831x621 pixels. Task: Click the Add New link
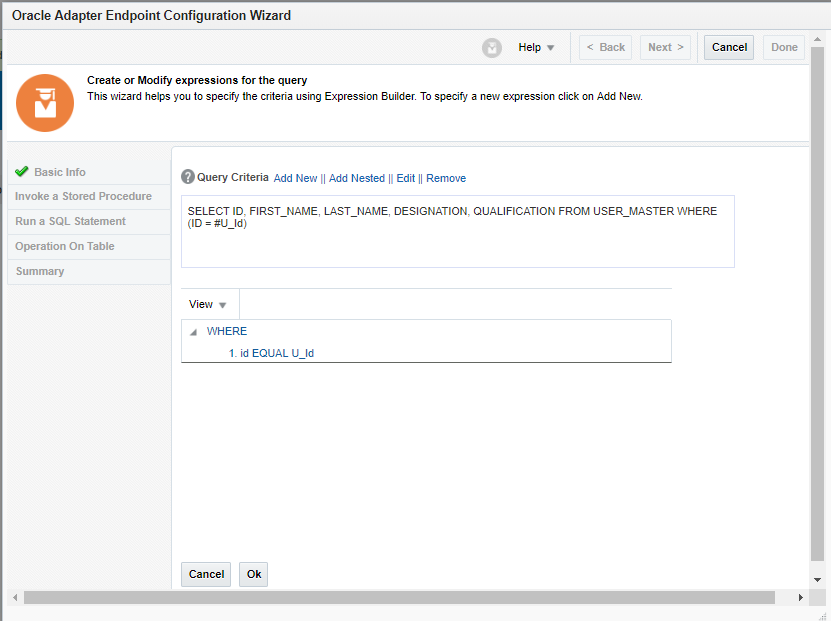click(x=295, y=178)
